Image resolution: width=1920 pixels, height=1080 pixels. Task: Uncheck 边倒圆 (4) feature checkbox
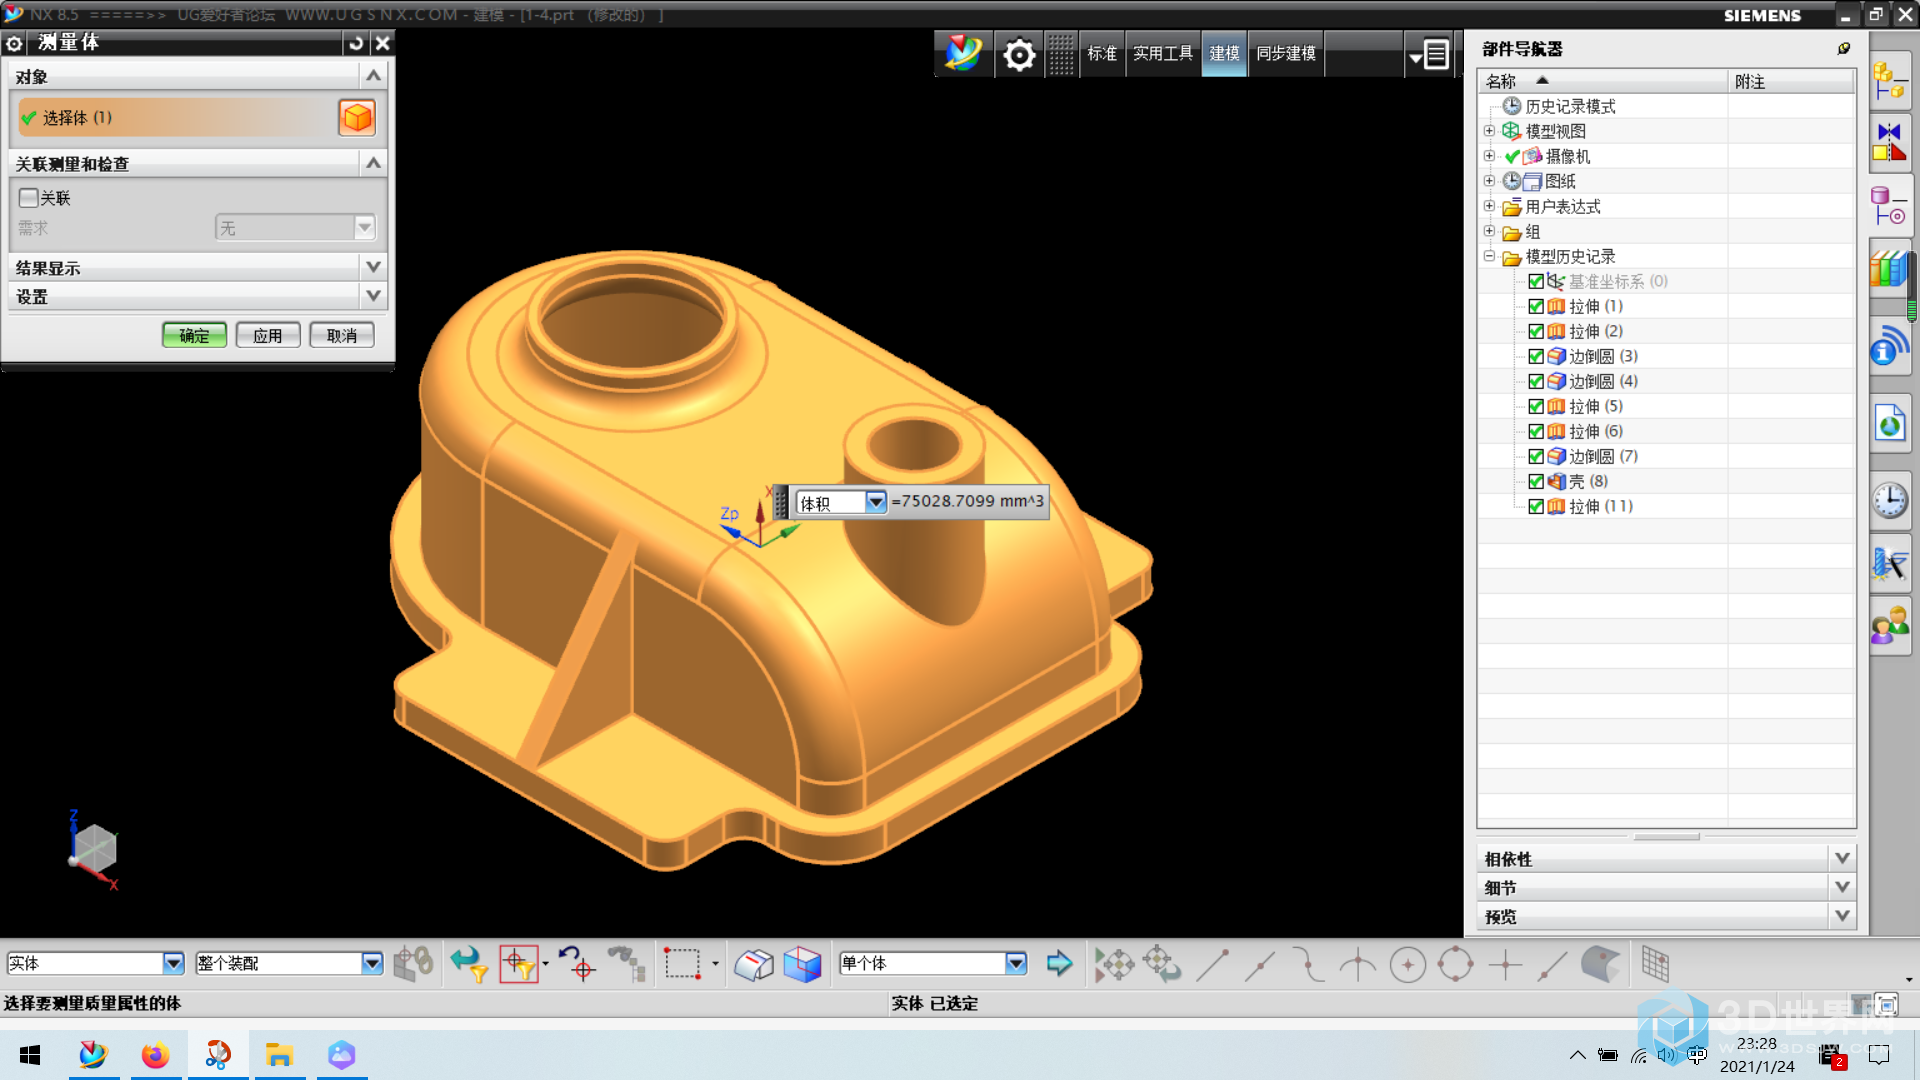pos(1536,382)
